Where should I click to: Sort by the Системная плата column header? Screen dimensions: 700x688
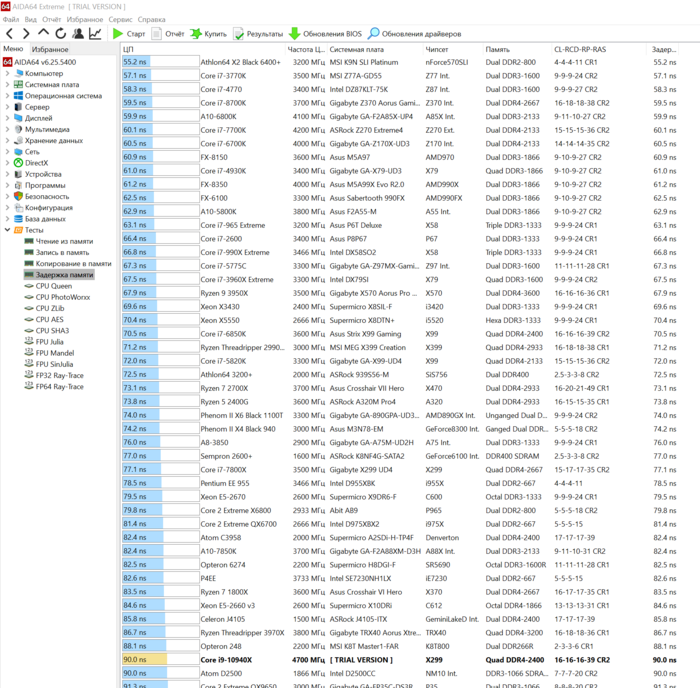(x=375, y=49)
